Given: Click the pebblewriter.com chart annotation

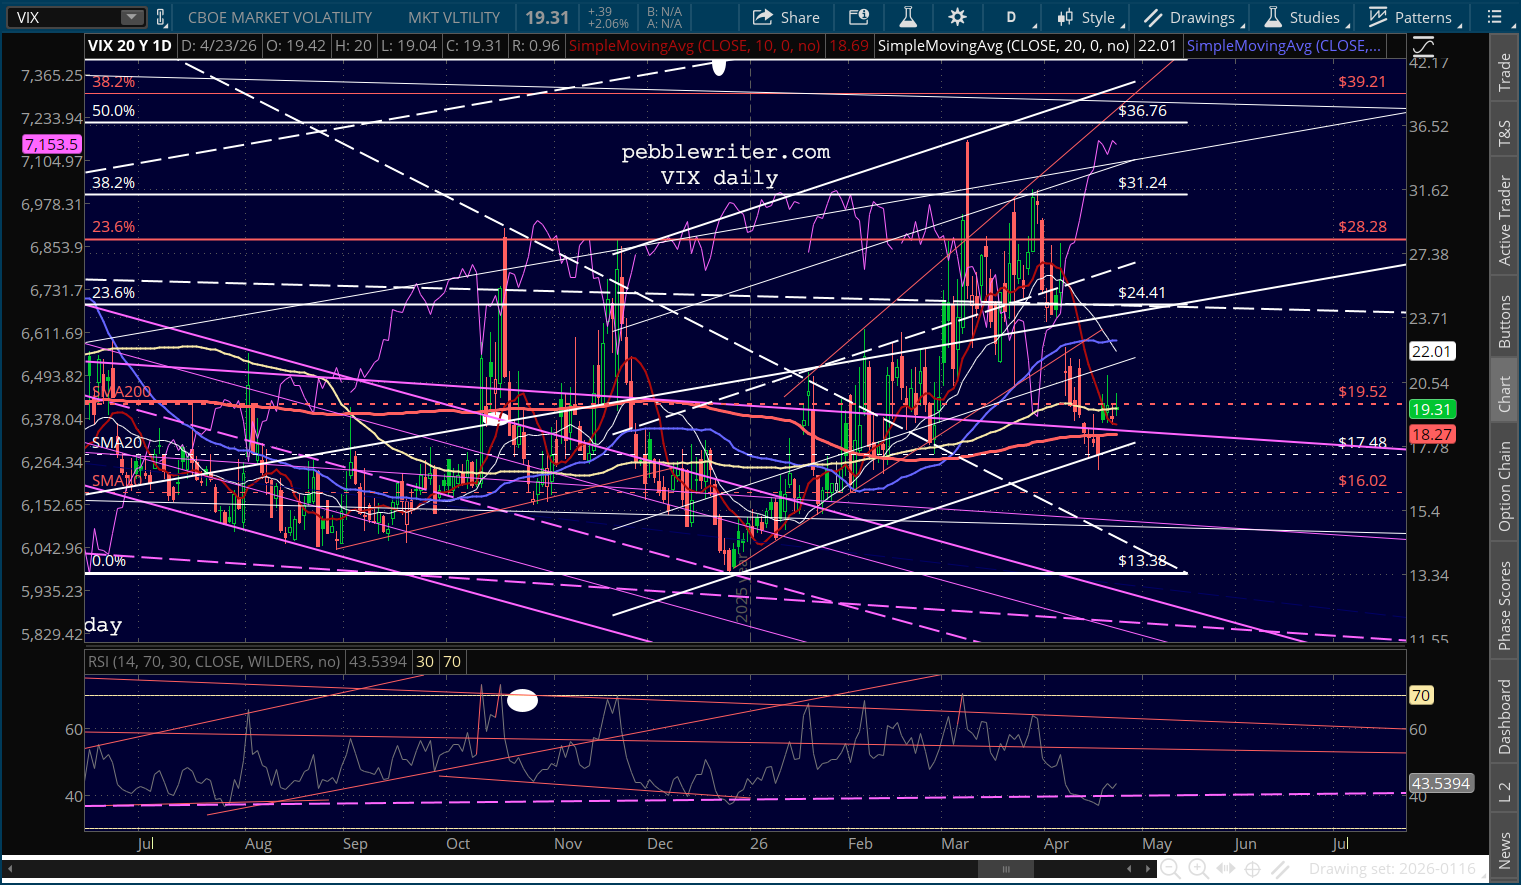Looking at the screenshot, I should [x=726, y=152].
